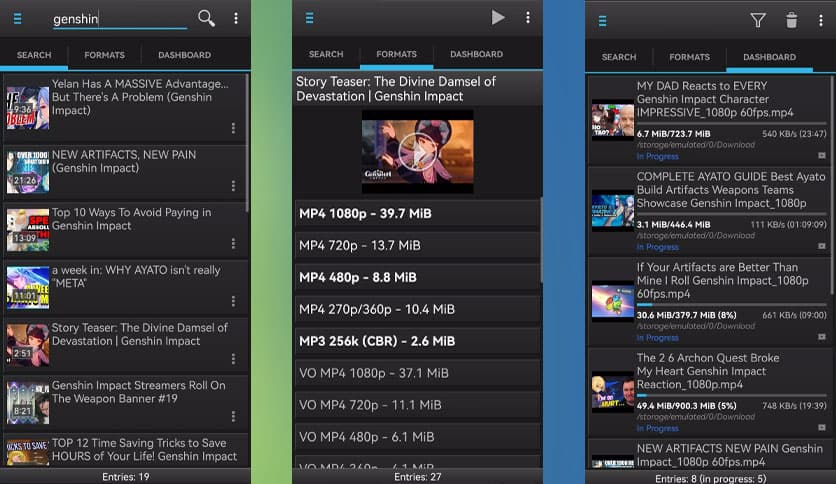Click progress bar of If Your Artifacts download
836x484 pixels.
[x=732, y=305]
